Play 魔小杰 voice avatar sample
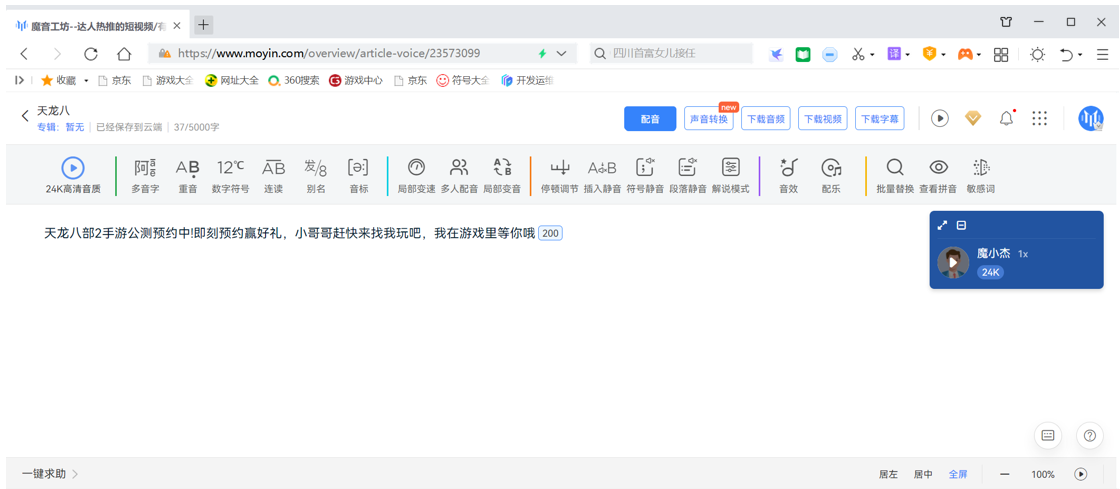1120x489 pixels. point(953,262)
